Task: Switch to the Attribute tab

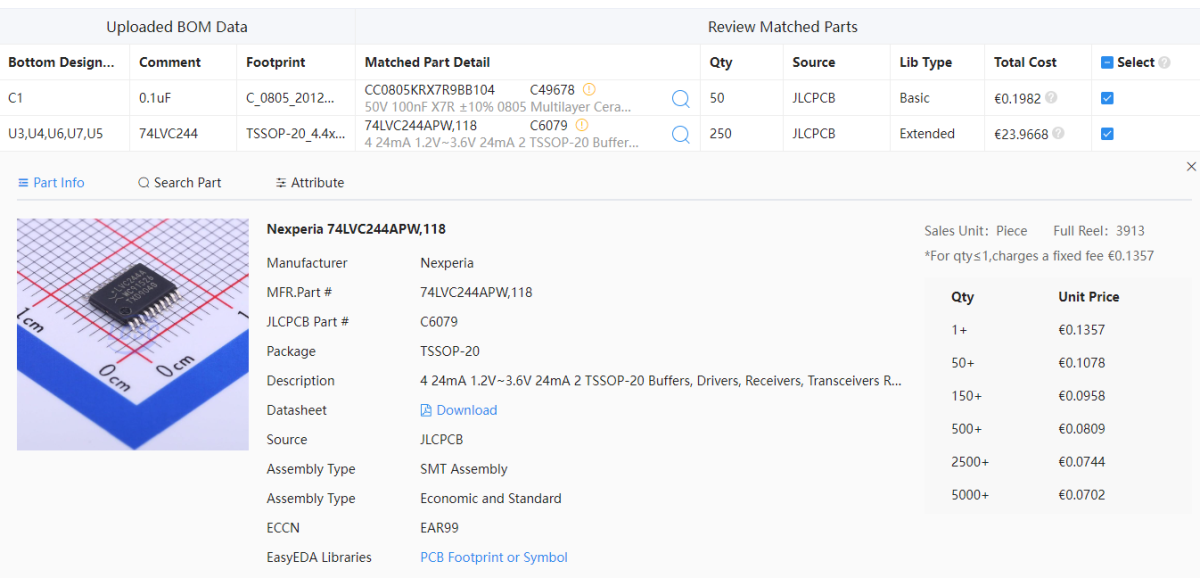Action: [x=310, y=183]
